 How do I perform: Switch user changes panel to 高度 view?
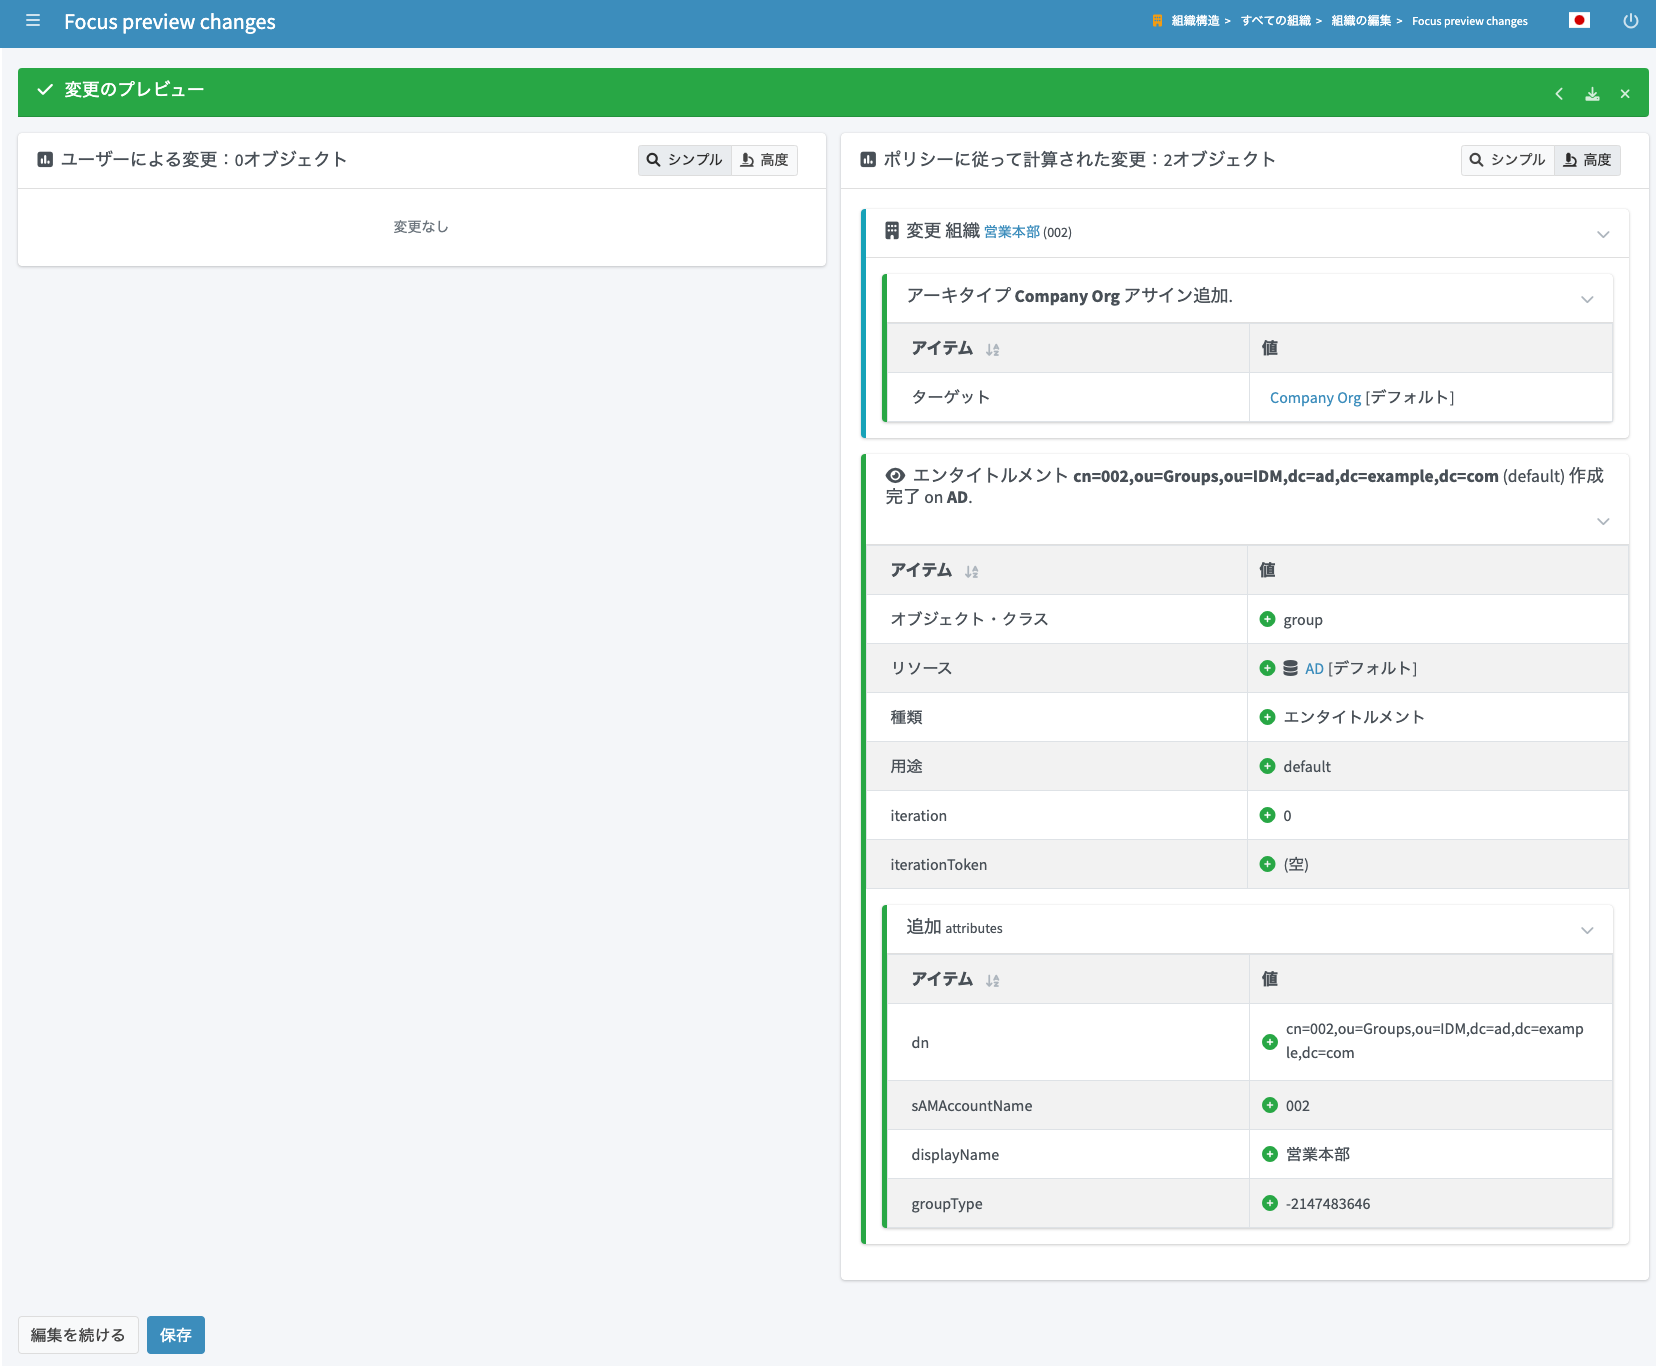coord(765,160)
